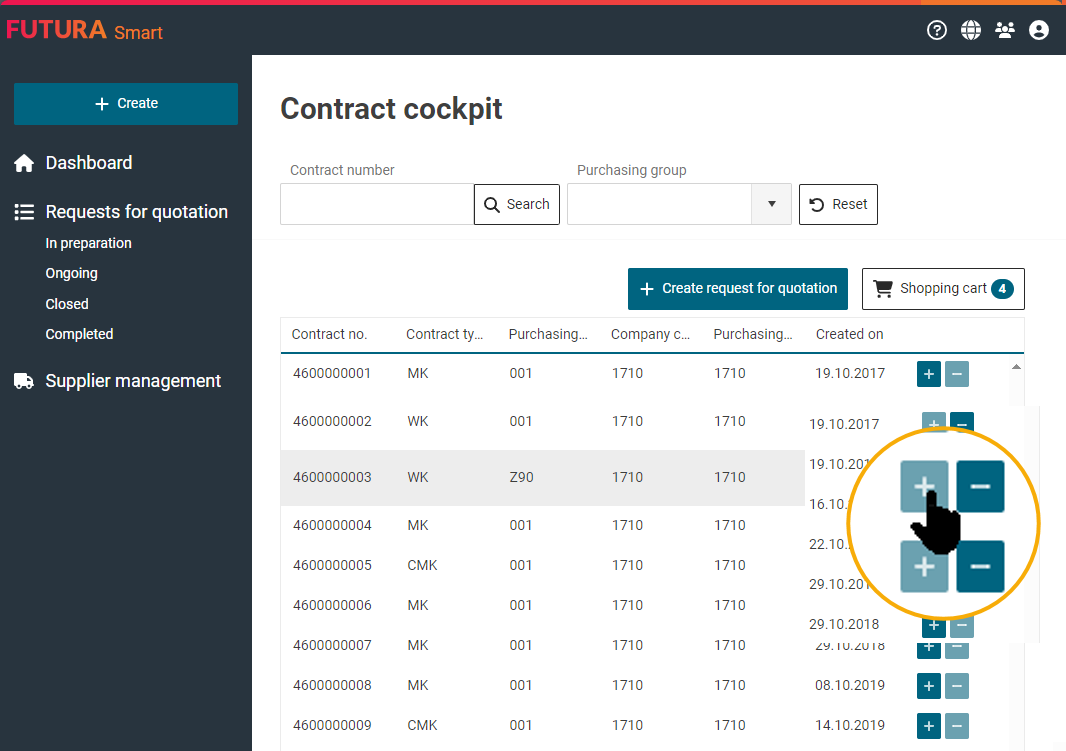The image size is (1066, 751).
Task: Click the user group icon in header
Action: coord(1005,30)
